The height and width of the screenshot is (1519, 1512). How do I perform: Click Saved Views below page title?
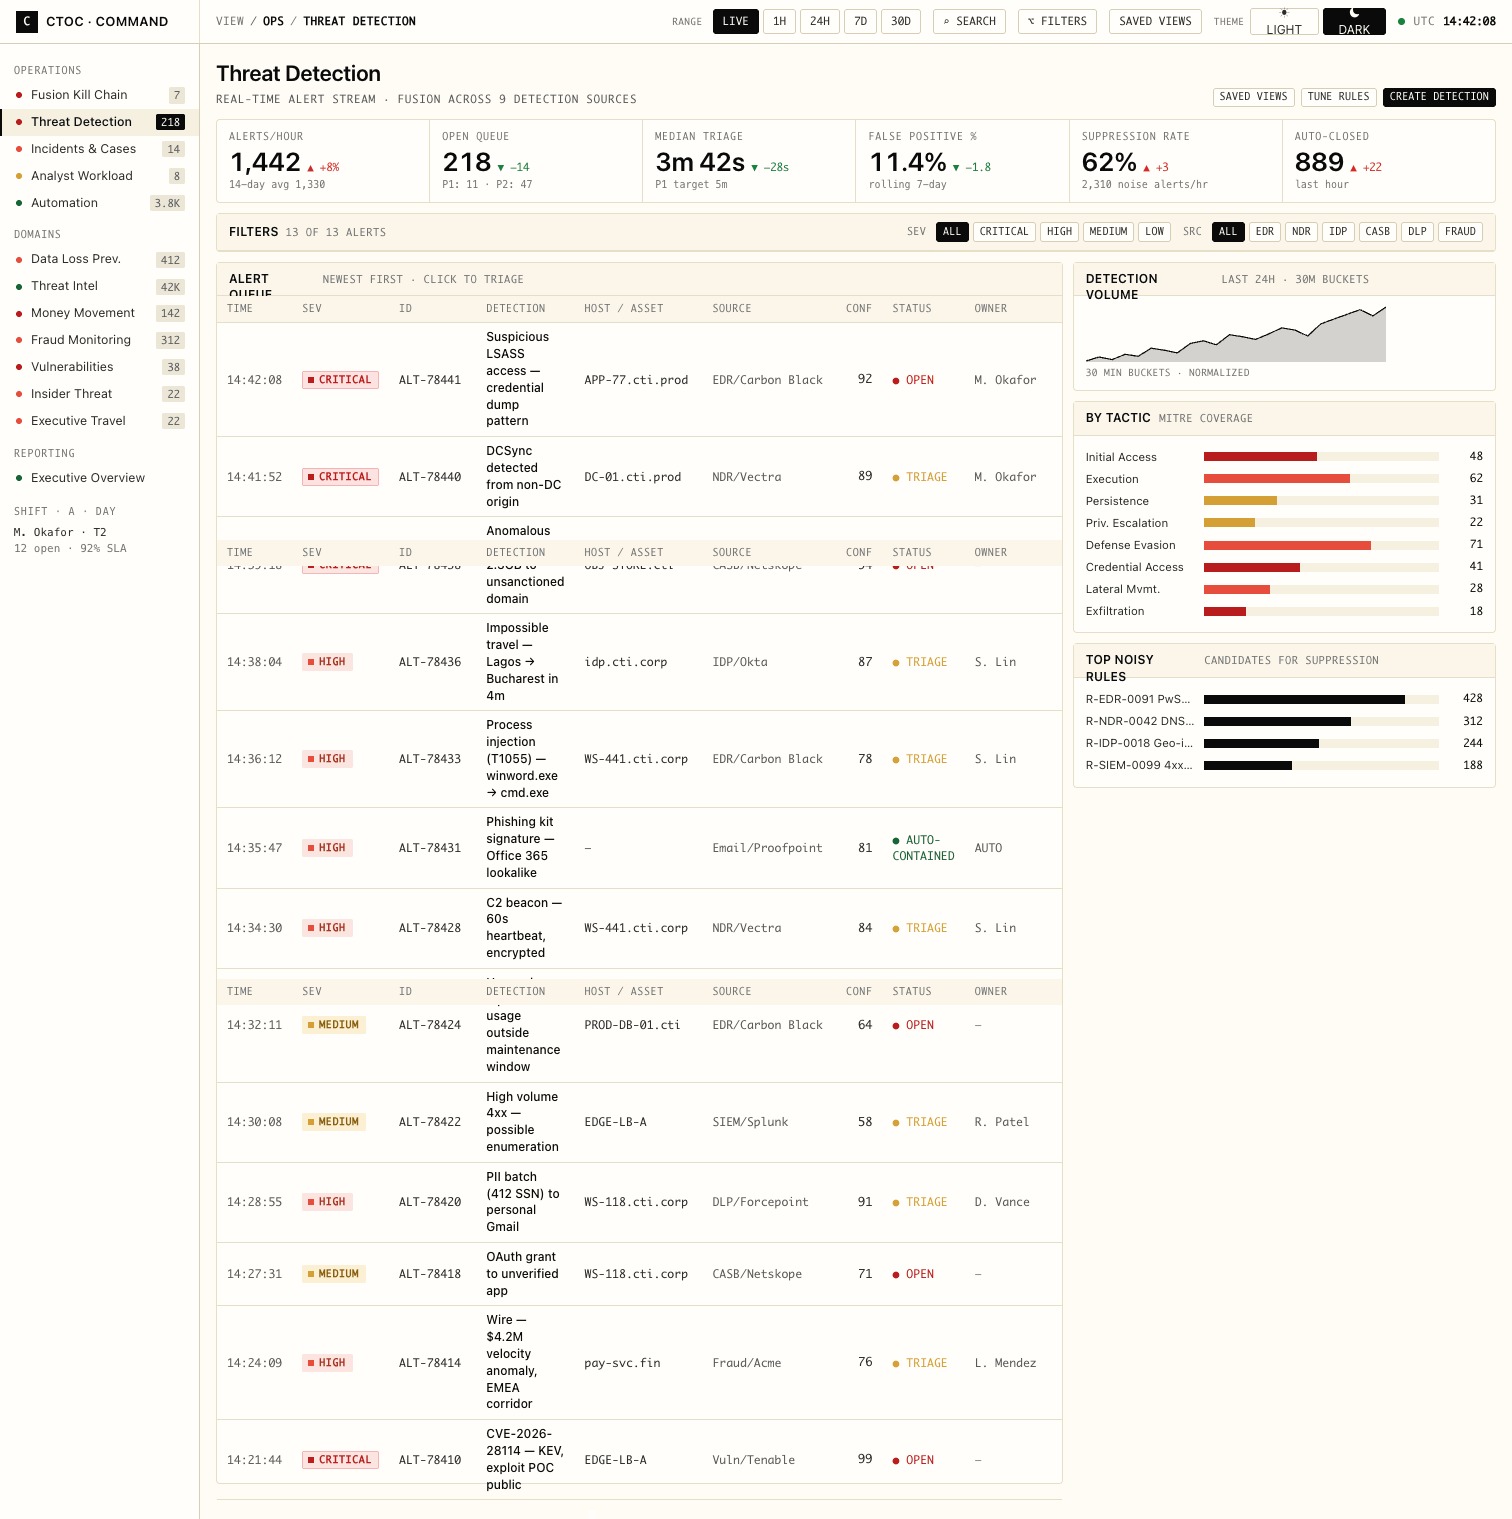tap(1253, 97)
